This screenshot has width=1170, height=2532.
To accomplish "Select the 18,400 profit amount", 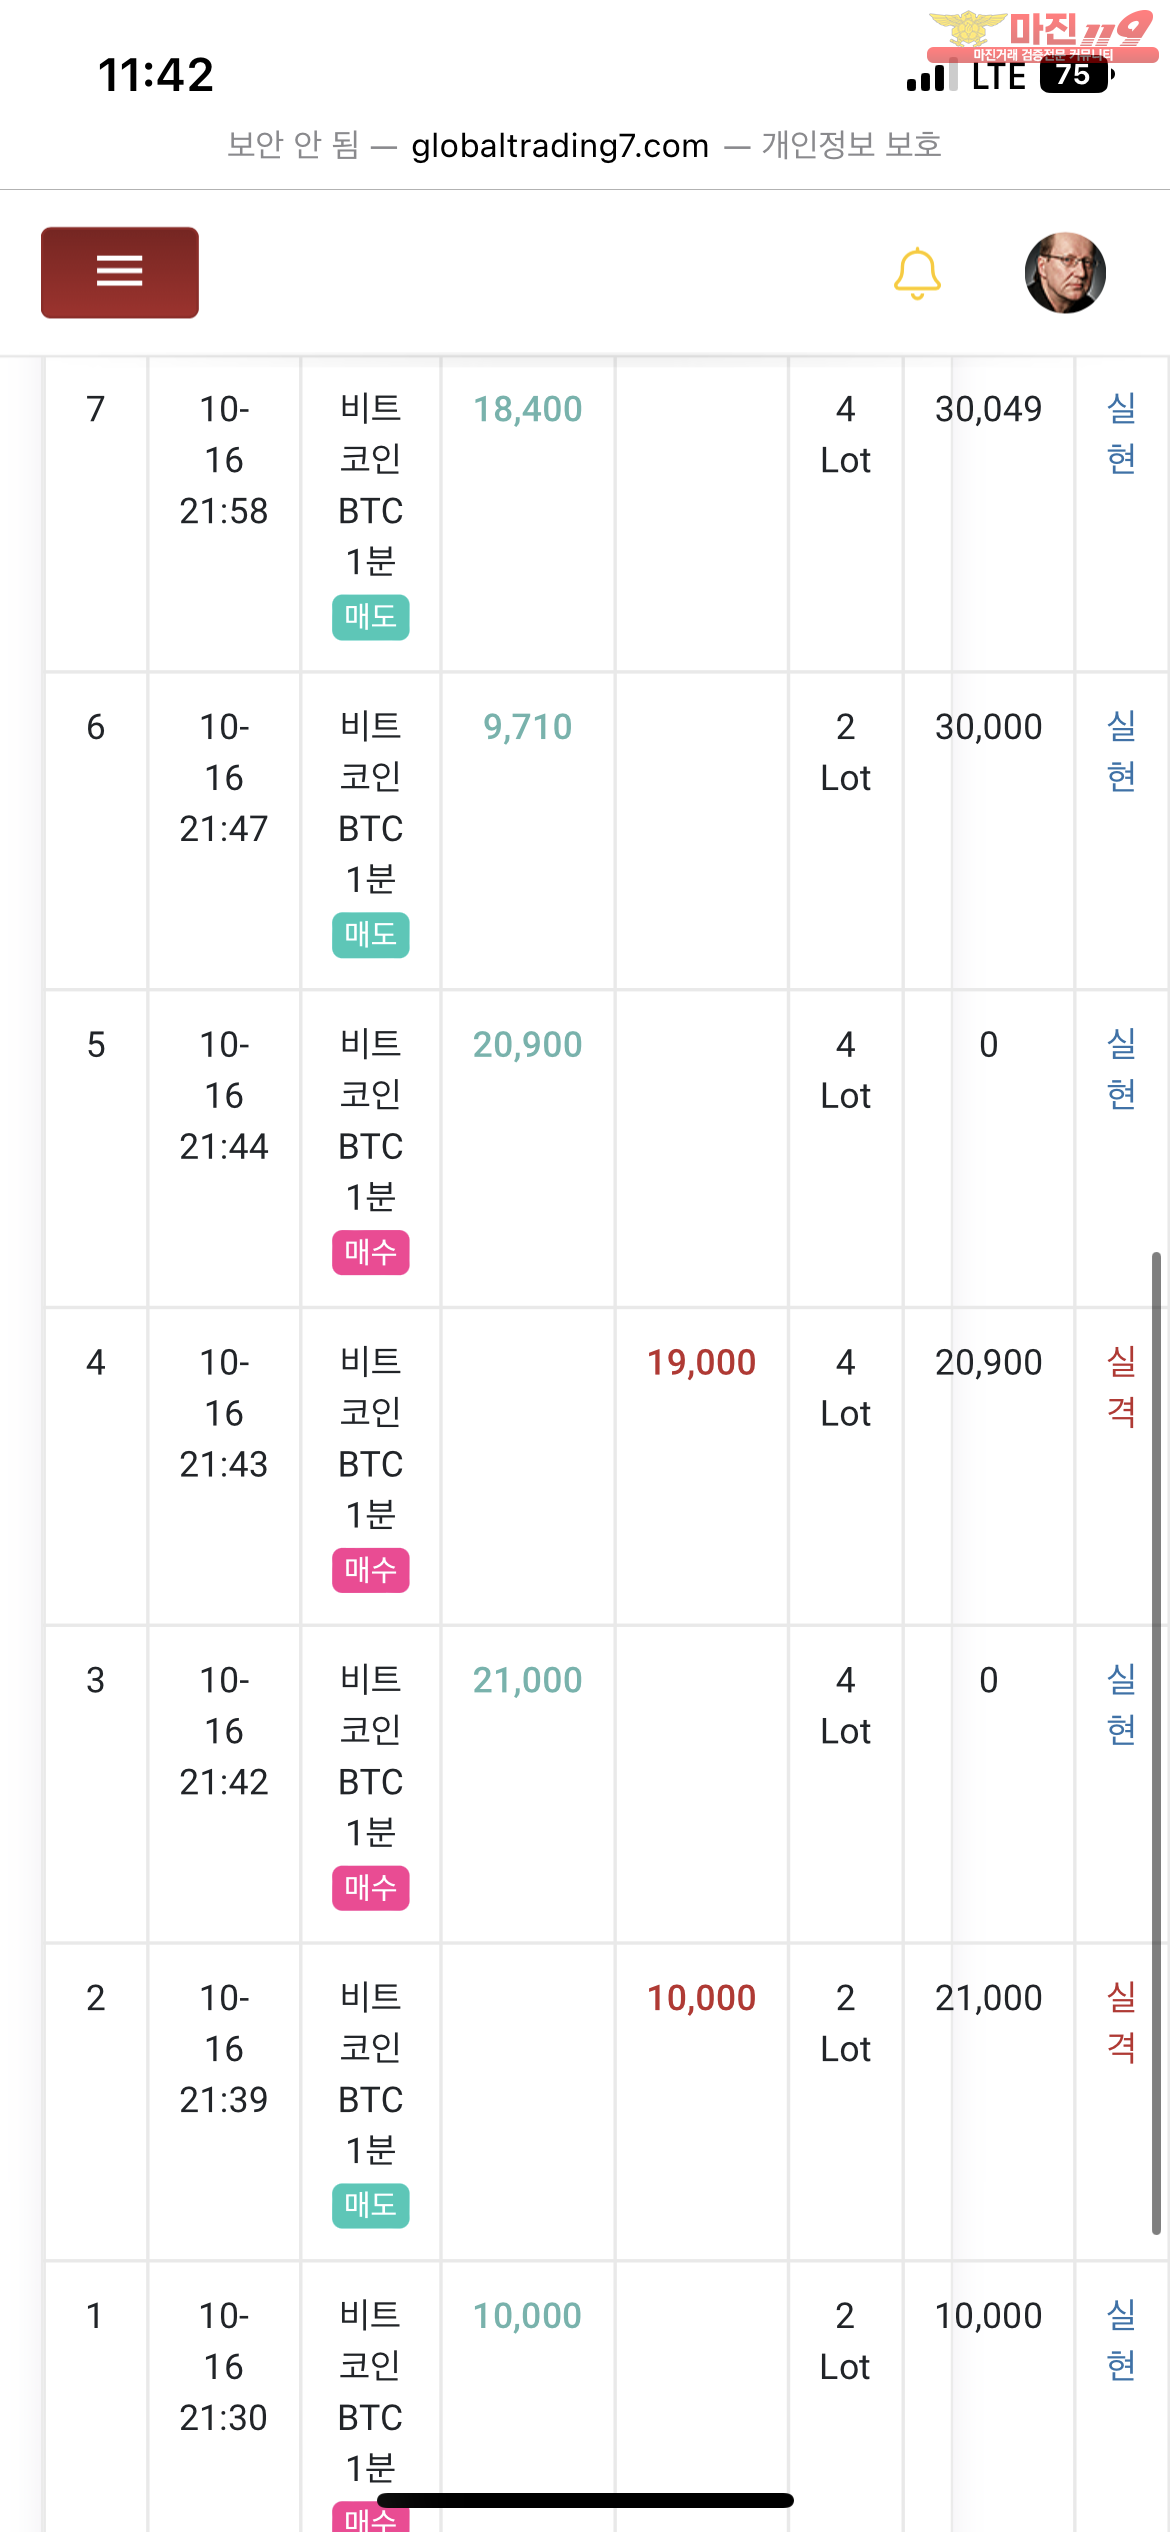I will (527, 409).
